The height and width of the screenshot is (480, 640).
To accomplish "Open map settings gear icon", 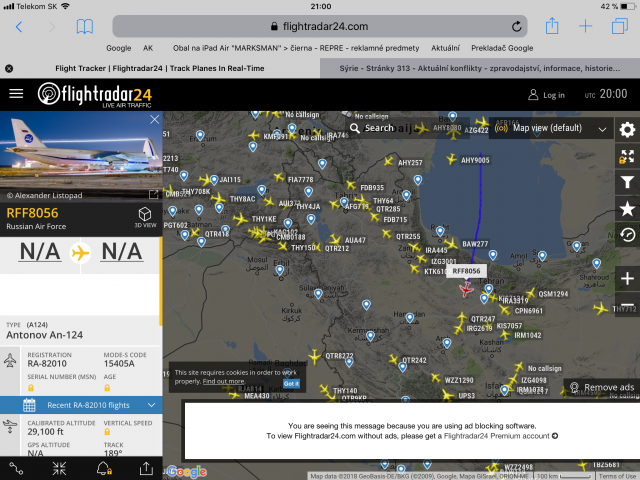I will tap(627, 130).
